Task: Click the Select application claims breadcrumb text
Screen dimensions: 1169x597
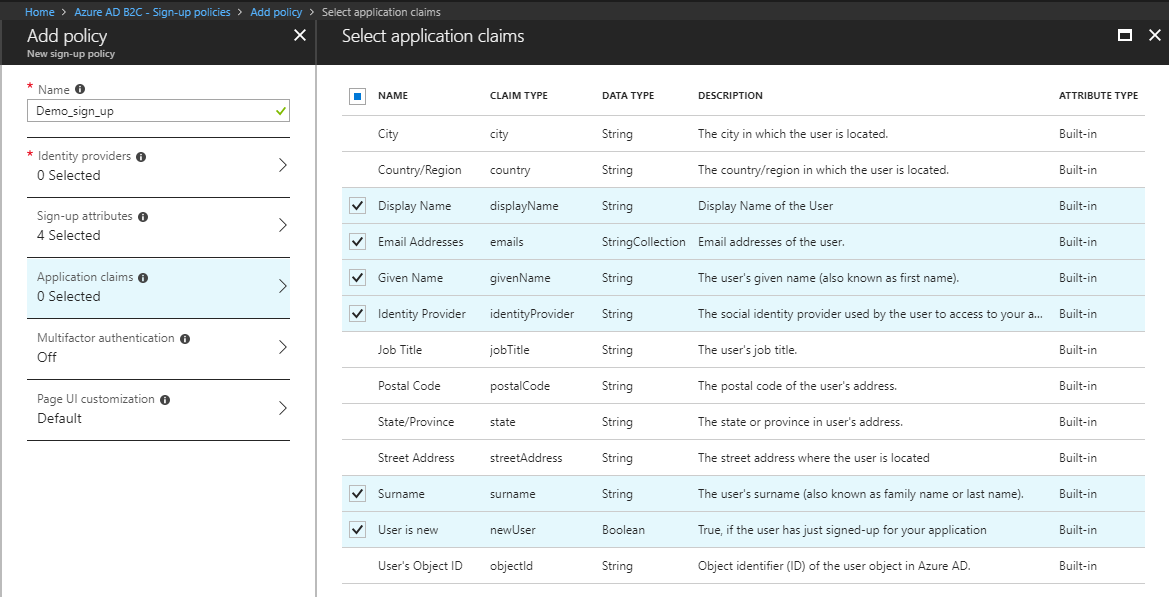Action: (381, 12)
